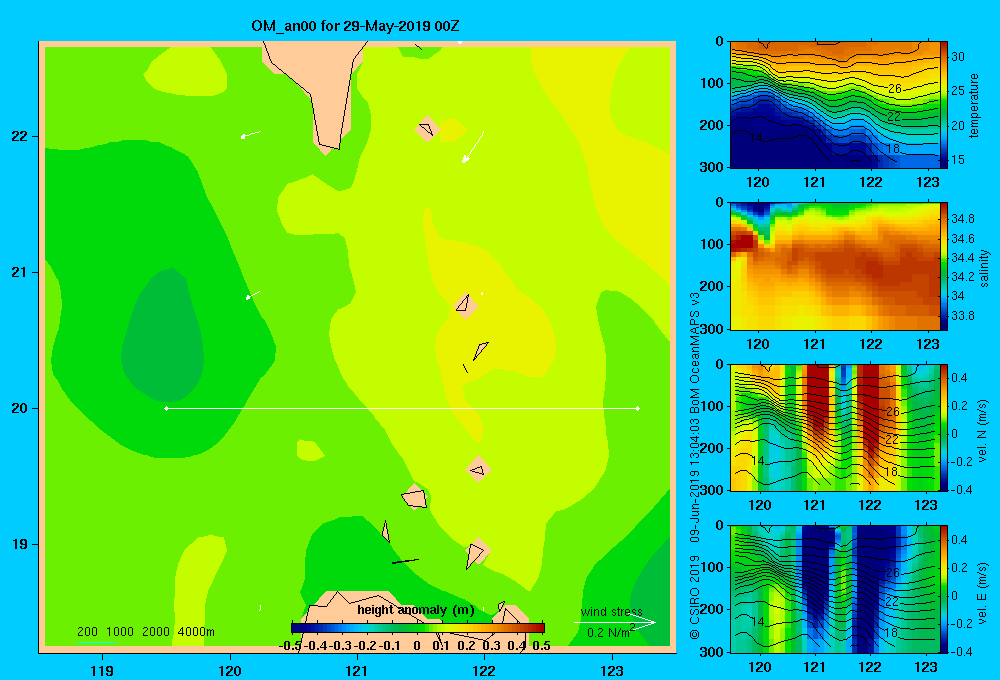Click the "200" depth contour legend entry
The height and width of the screenshot is (680, 1000).
87,632
